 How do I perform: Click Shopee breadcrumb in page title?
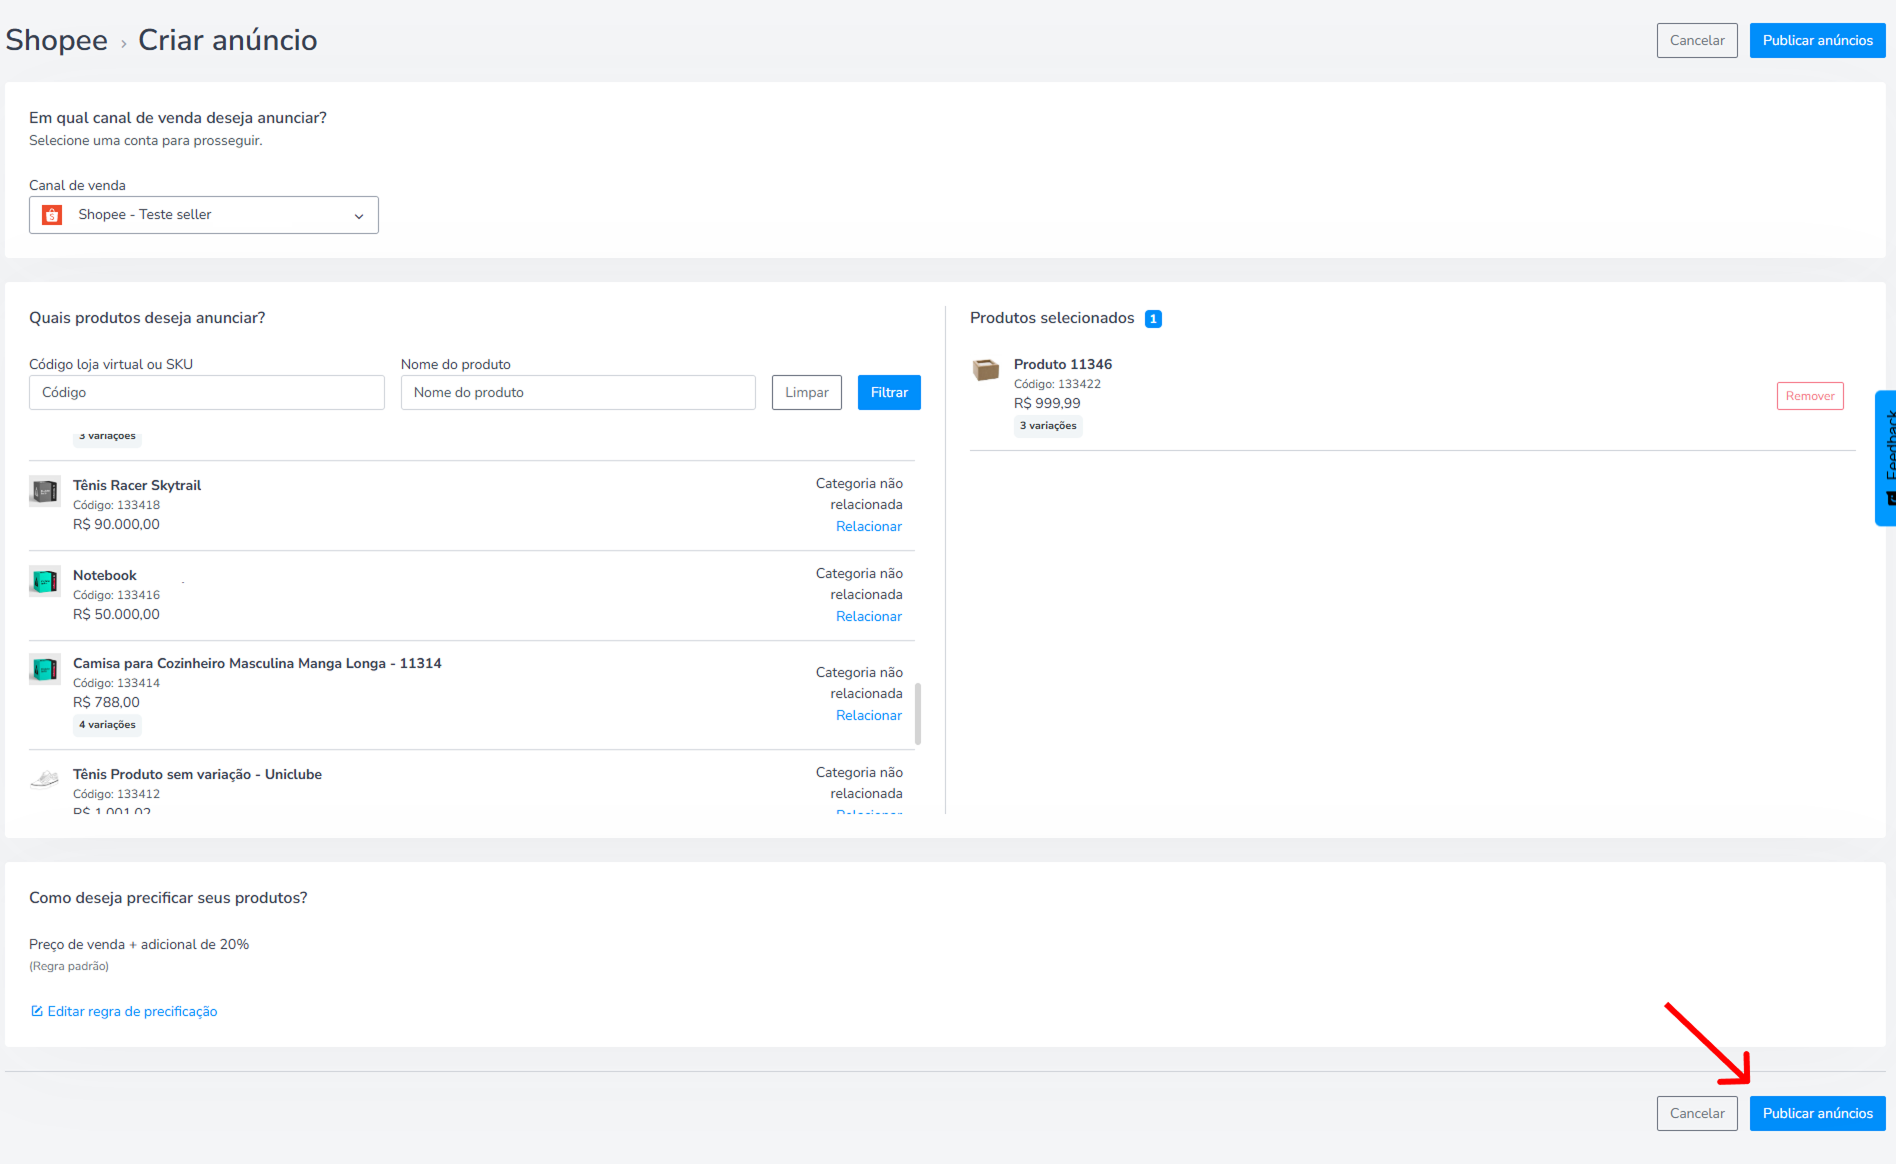pyautogui.click(x=57, y=40)
